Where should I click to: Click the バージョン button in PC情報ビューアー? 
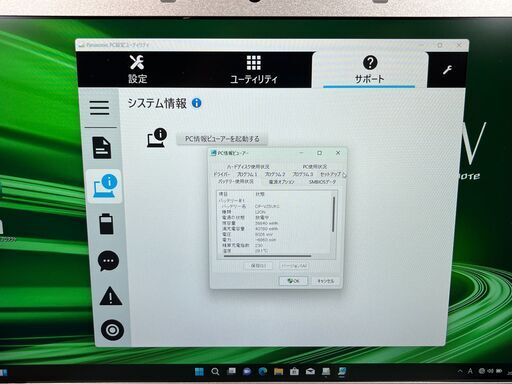pyautogui.click(x=293, y=266)
